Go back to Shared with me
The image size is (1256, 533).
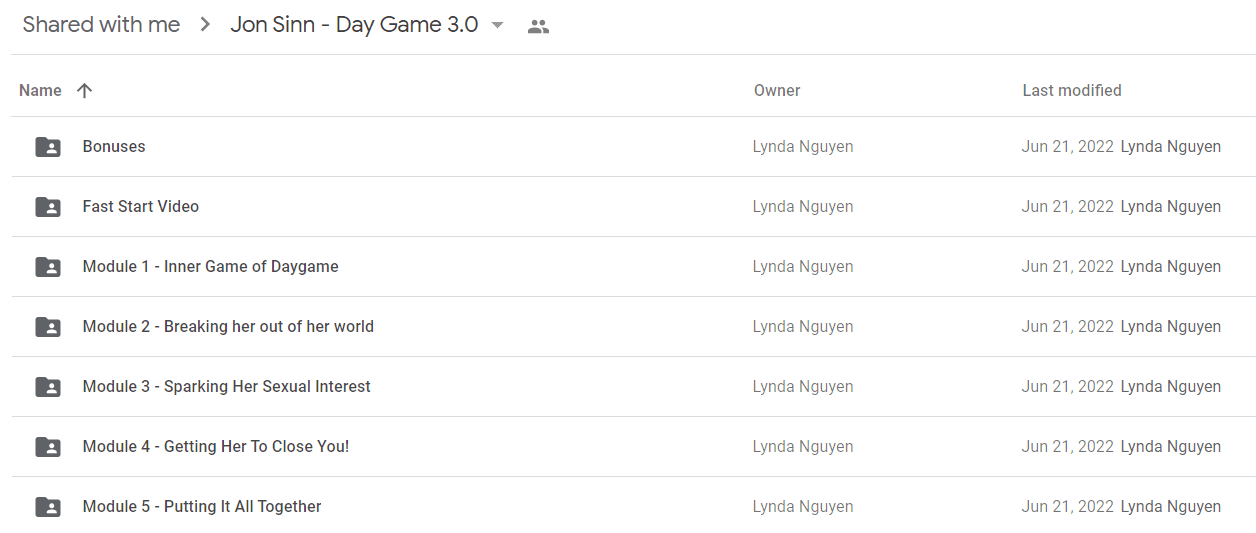pos(101,25)
